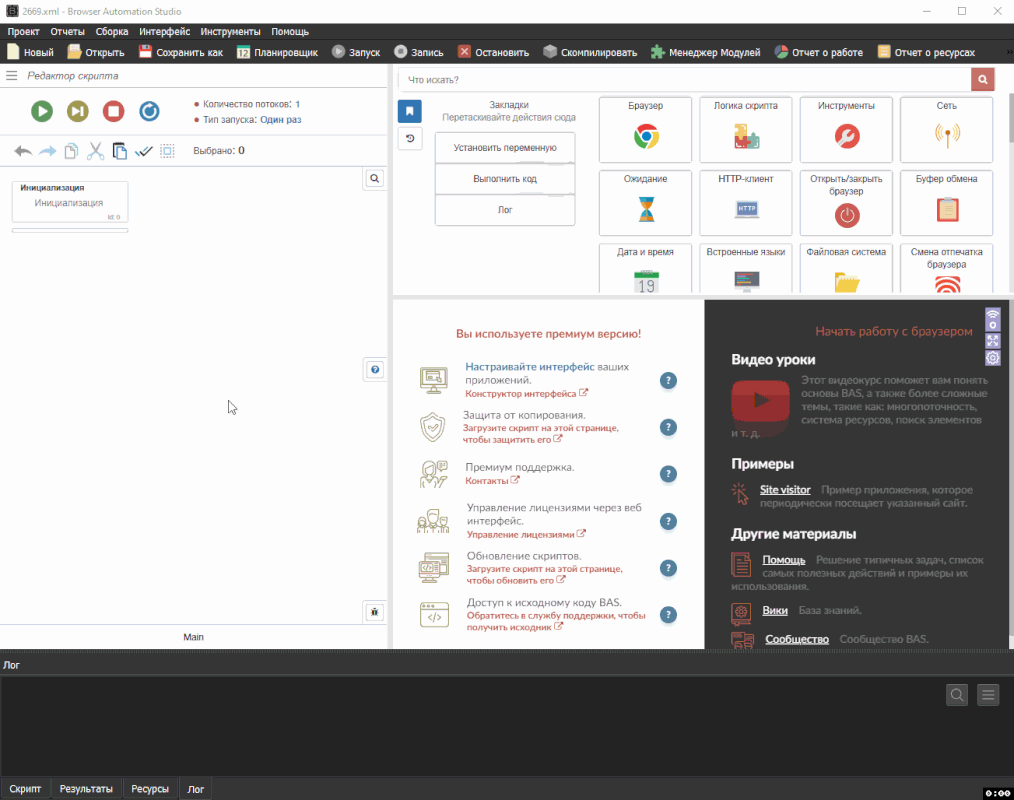This screenshot has width=1014, height=800.
Task: Restart script with the blue reload button
Action: click(x=149, y=111)
